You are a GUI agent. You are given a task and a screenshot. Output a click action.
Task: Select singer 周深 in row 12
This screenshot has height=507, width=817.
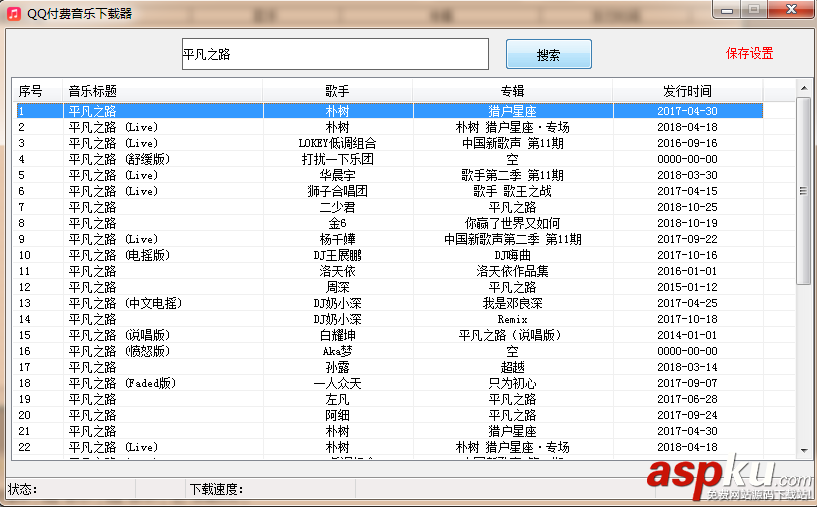tap(338, 287)
